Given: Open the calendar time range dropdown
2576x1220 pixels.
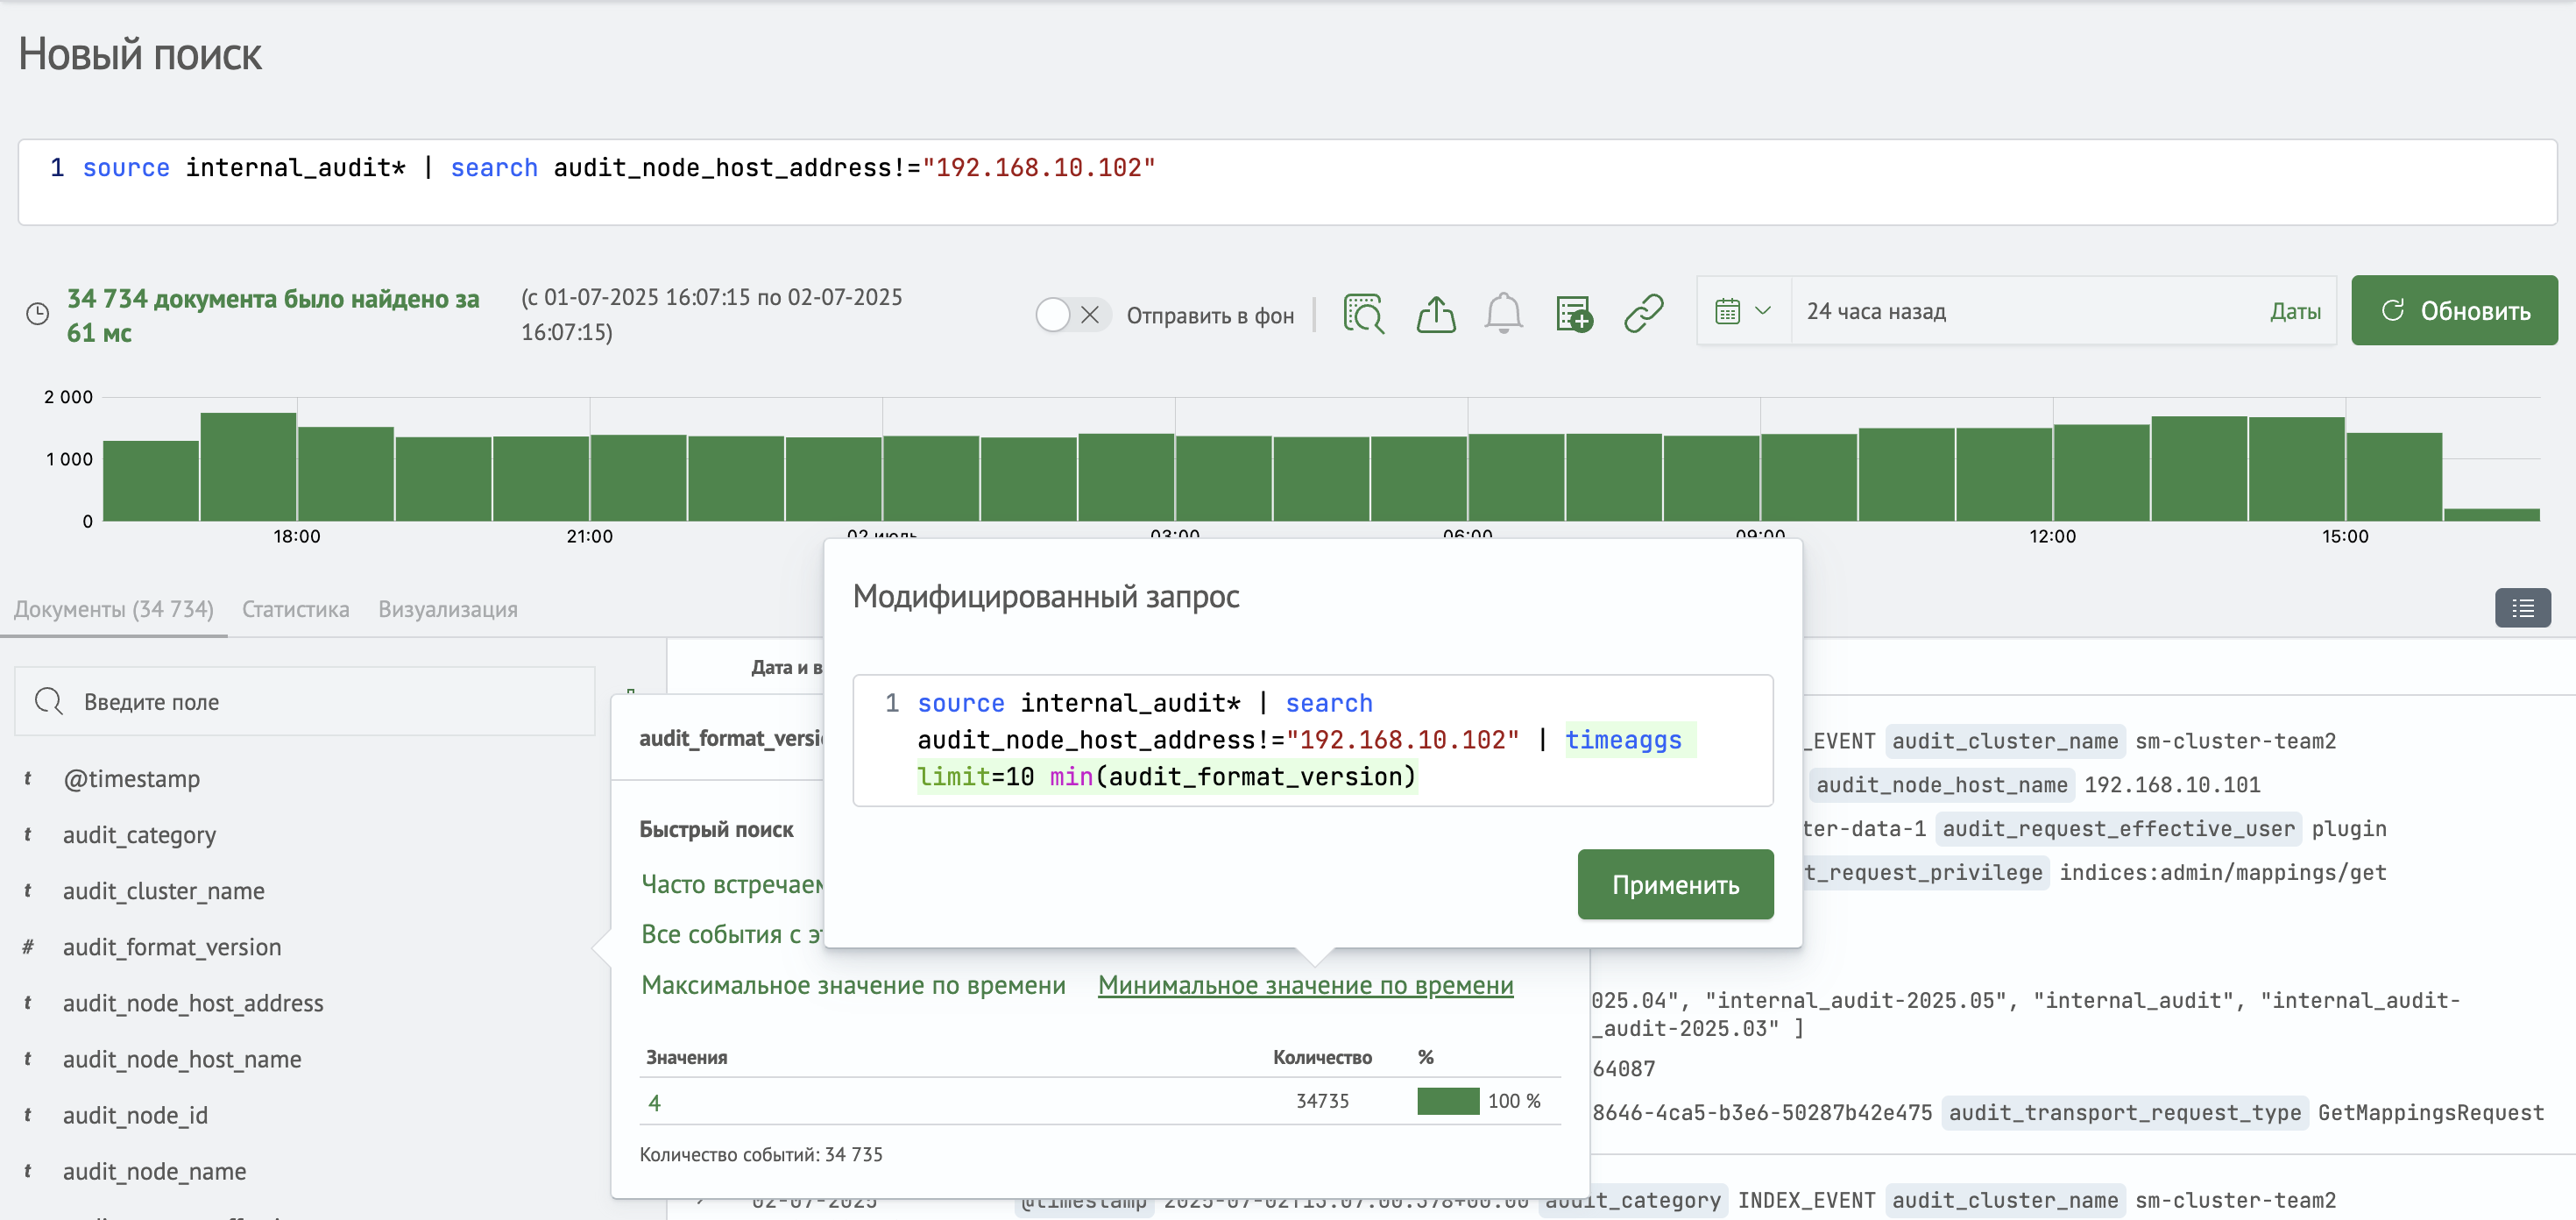Looking at the screenshot, I should pyautogui.click(x=1743, y=311).
